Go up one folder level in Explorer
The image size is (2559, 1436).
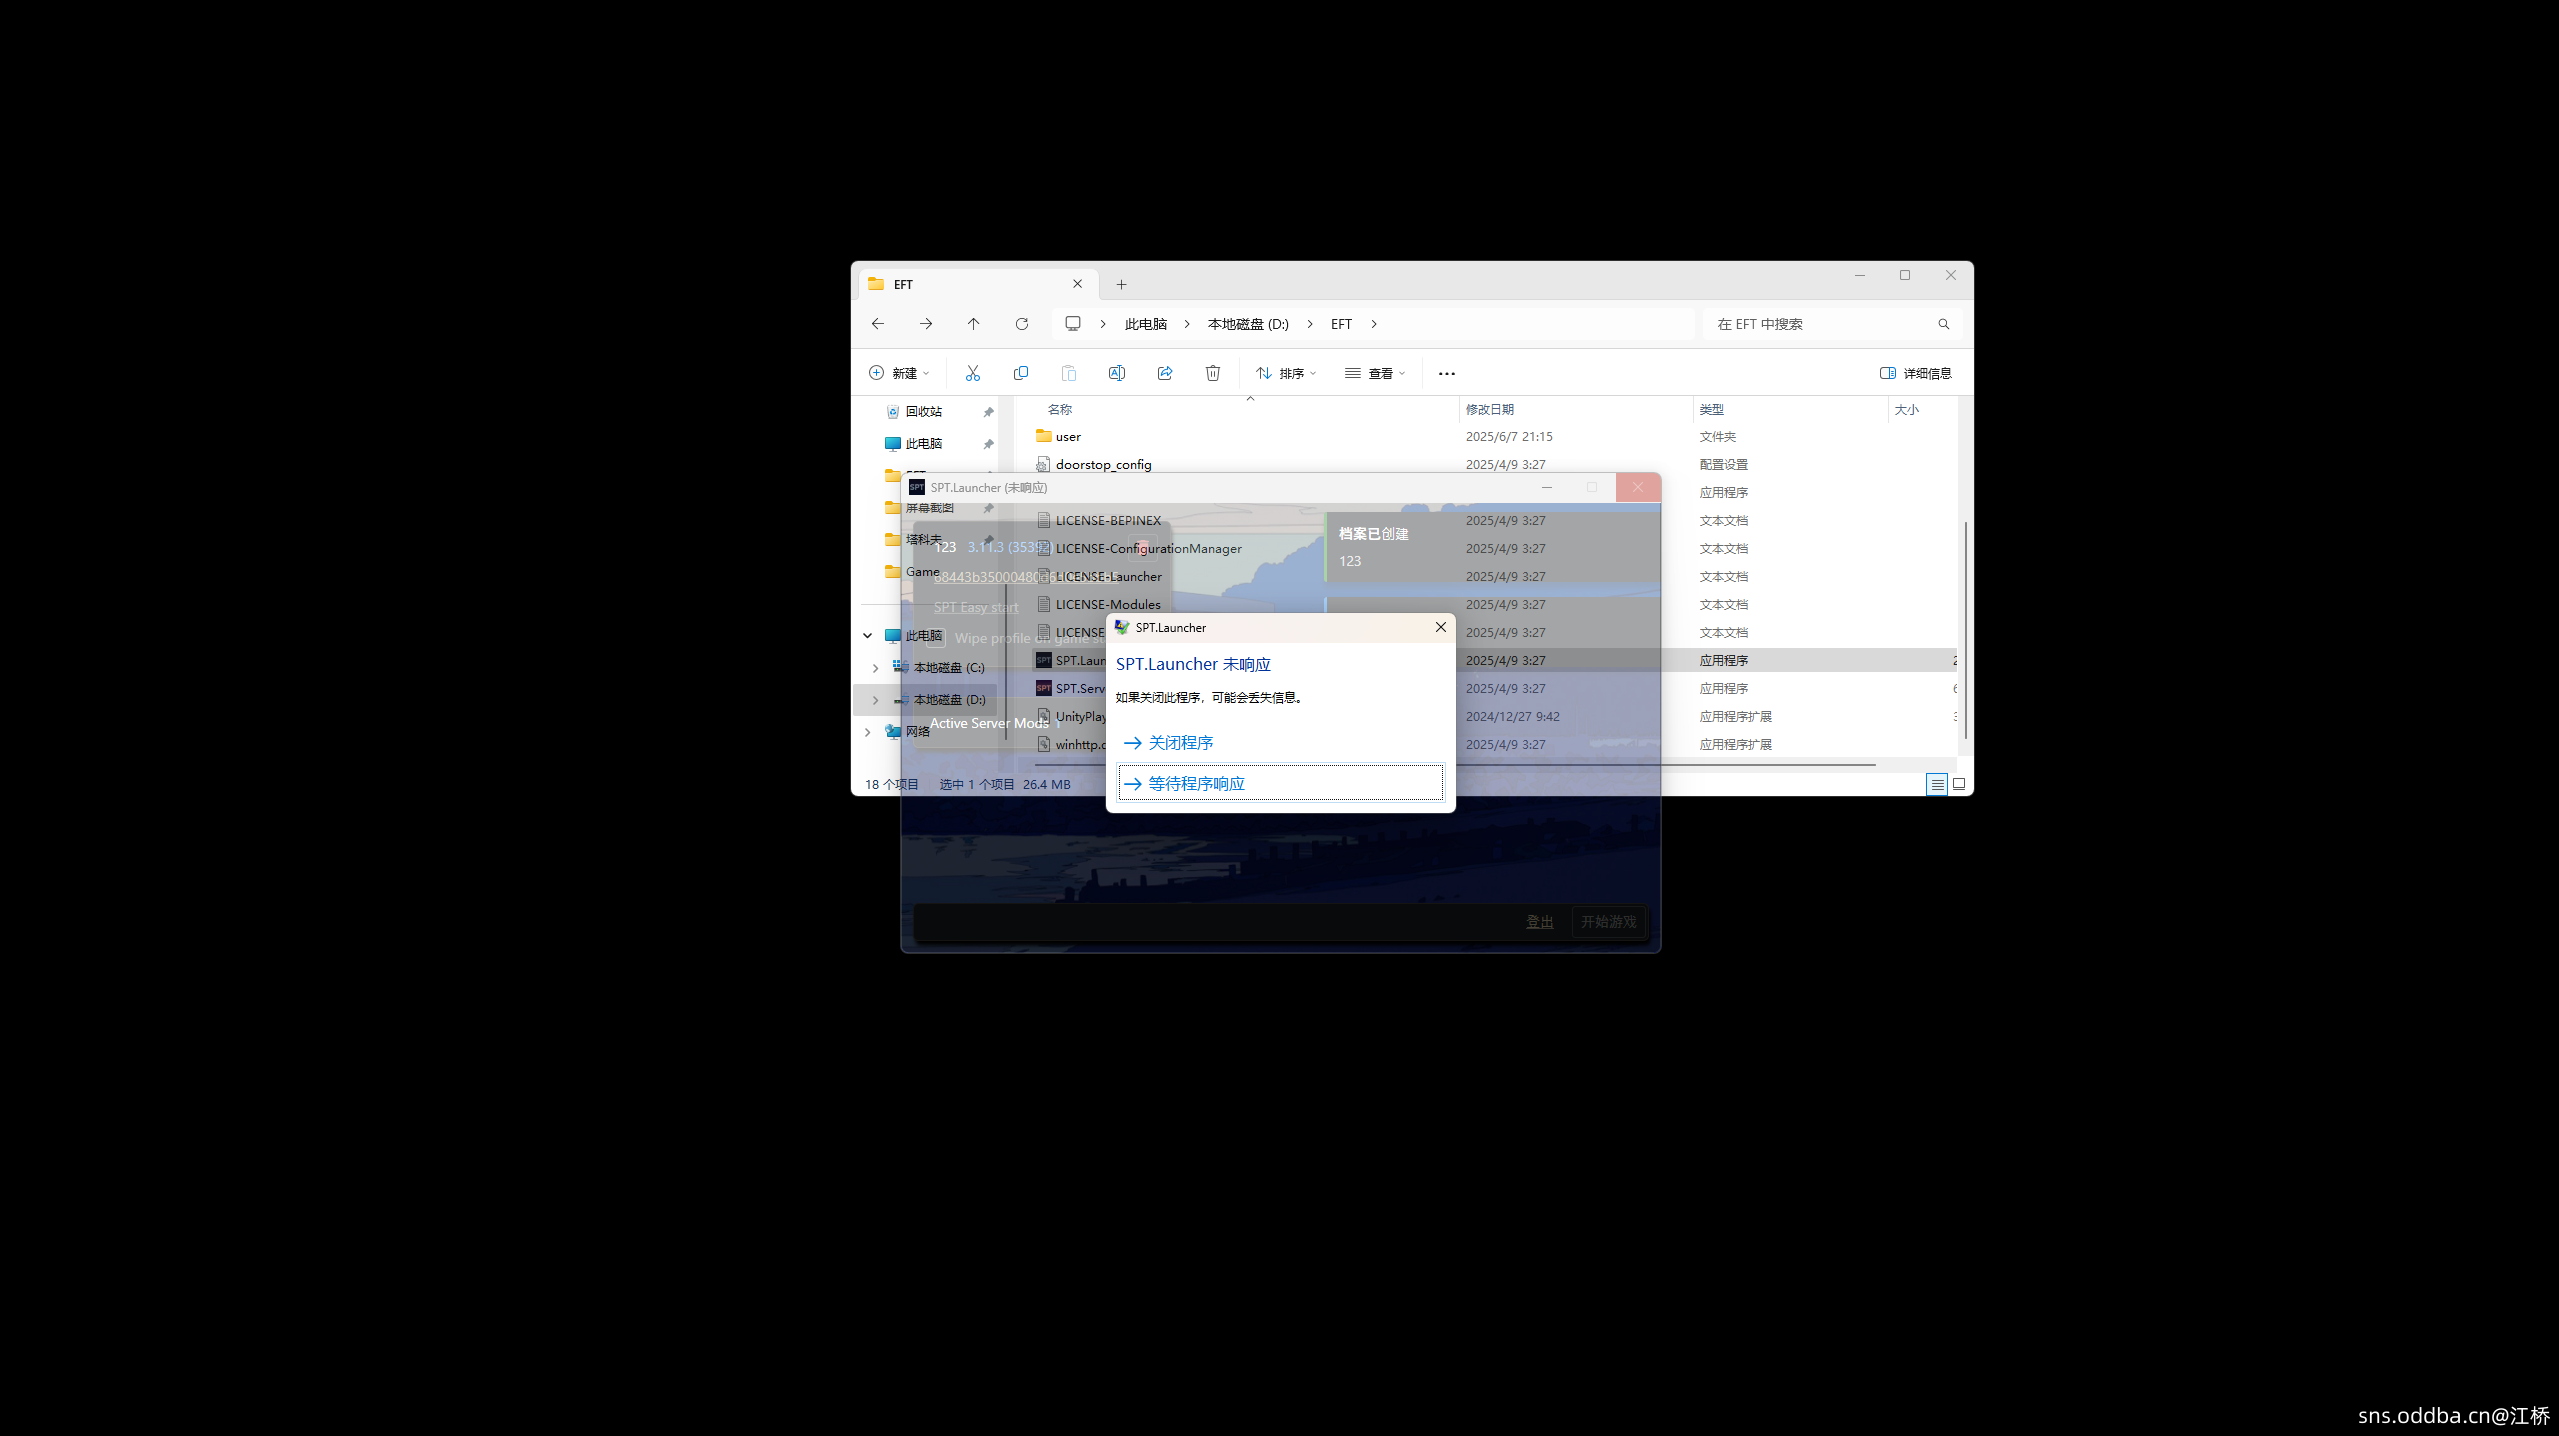pyautogui.click(x=973, y=324)
